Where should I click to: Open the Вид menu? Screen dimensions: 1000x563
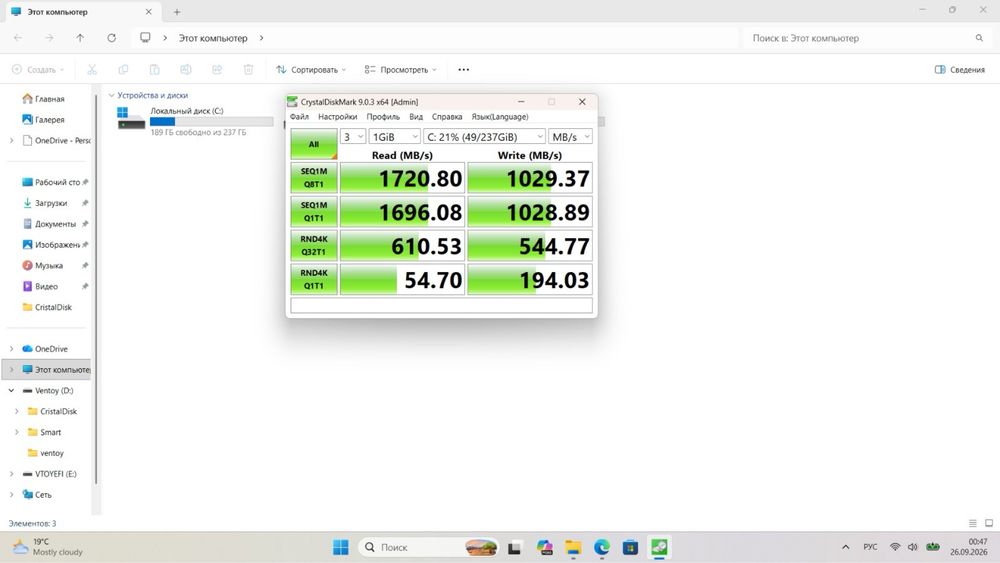(x=416, y=117)
